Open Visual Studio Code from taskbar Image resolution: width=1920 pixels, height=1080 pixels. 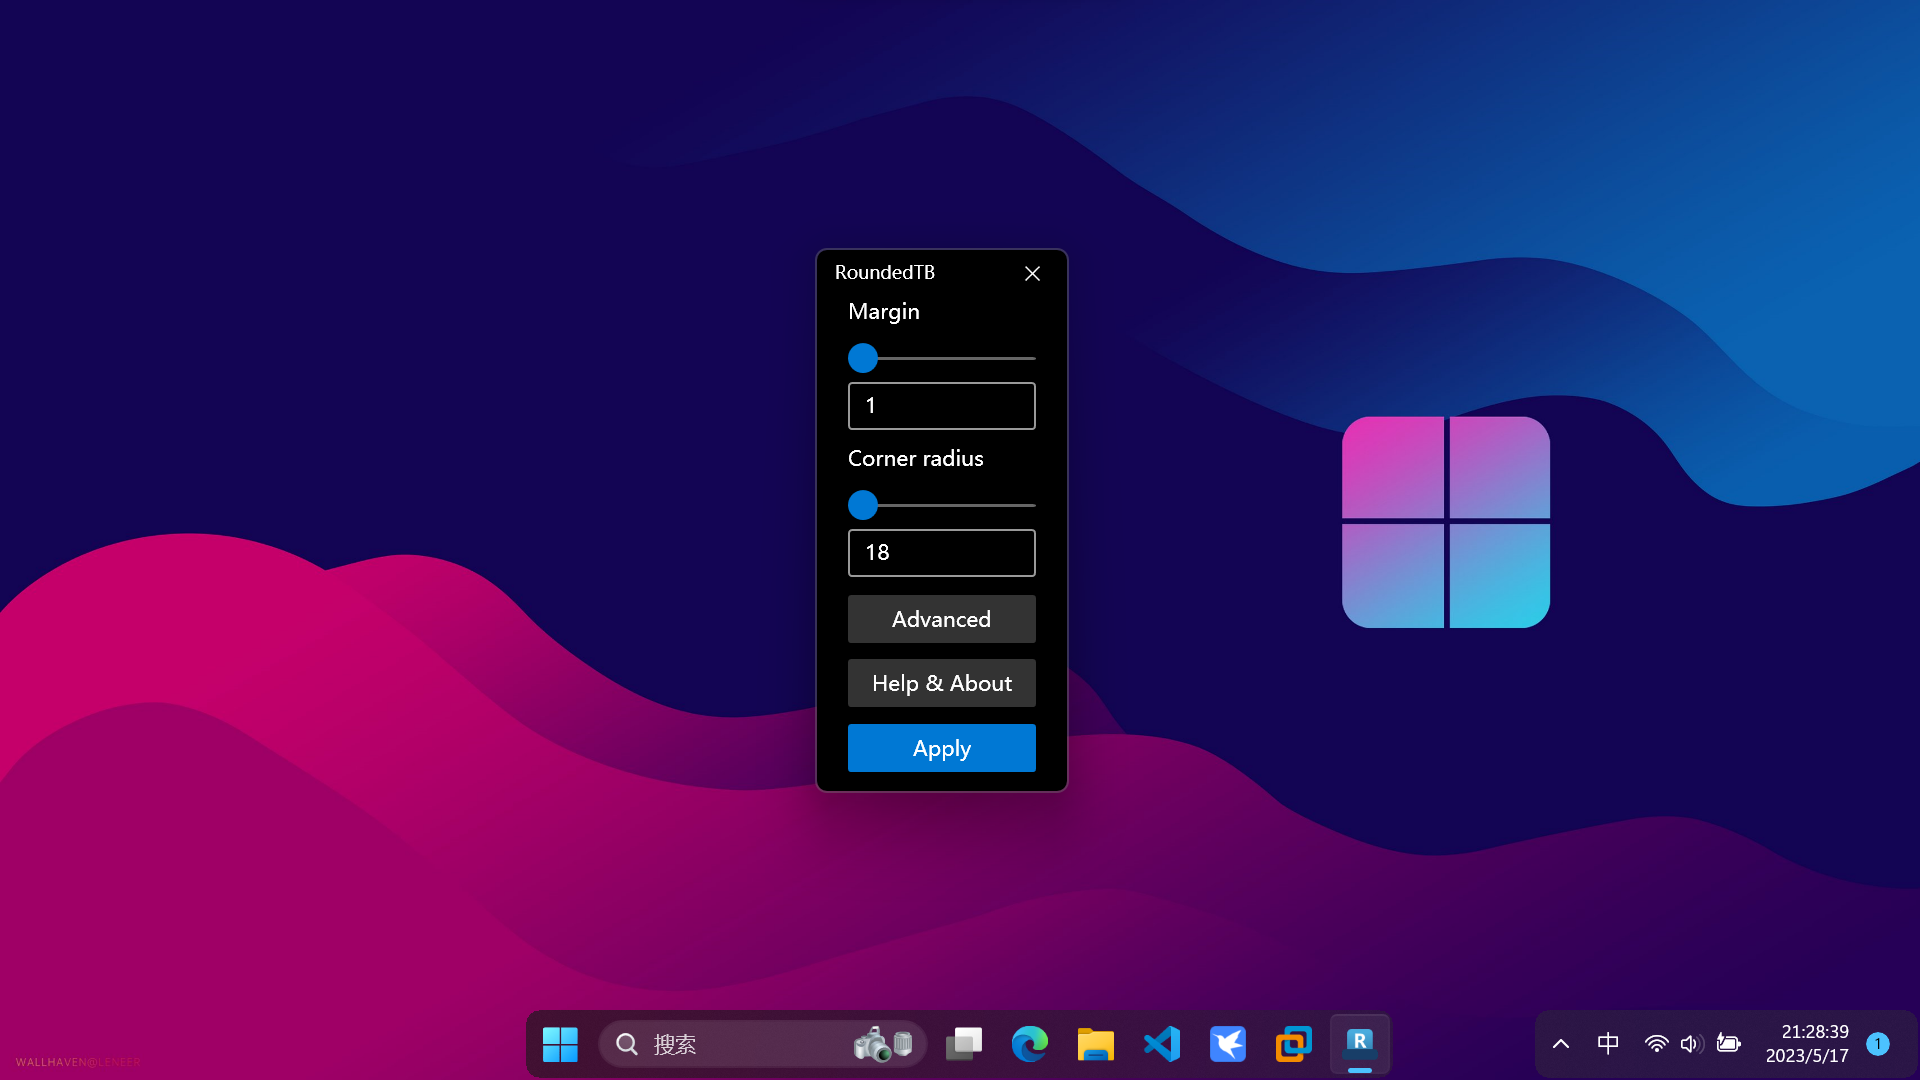[1161, 1043]
